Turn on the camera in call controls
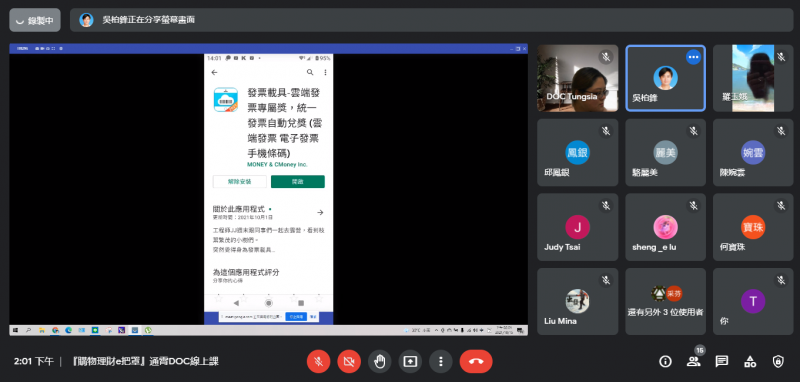This screenshot has width=800, height=382. coord(349,362)
